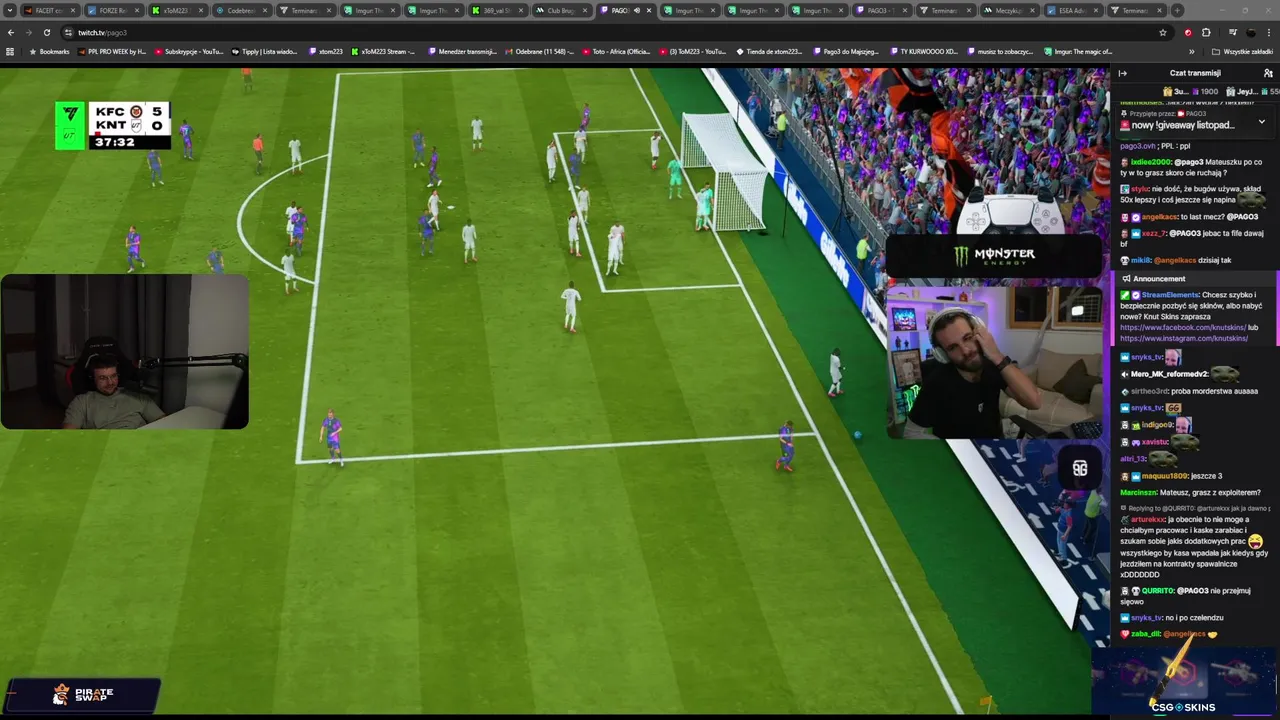Open the 'Wszystkie zakładki' bookmarks folder
Viewport: 1280px width, 720px height.
tap(1242, 51)
